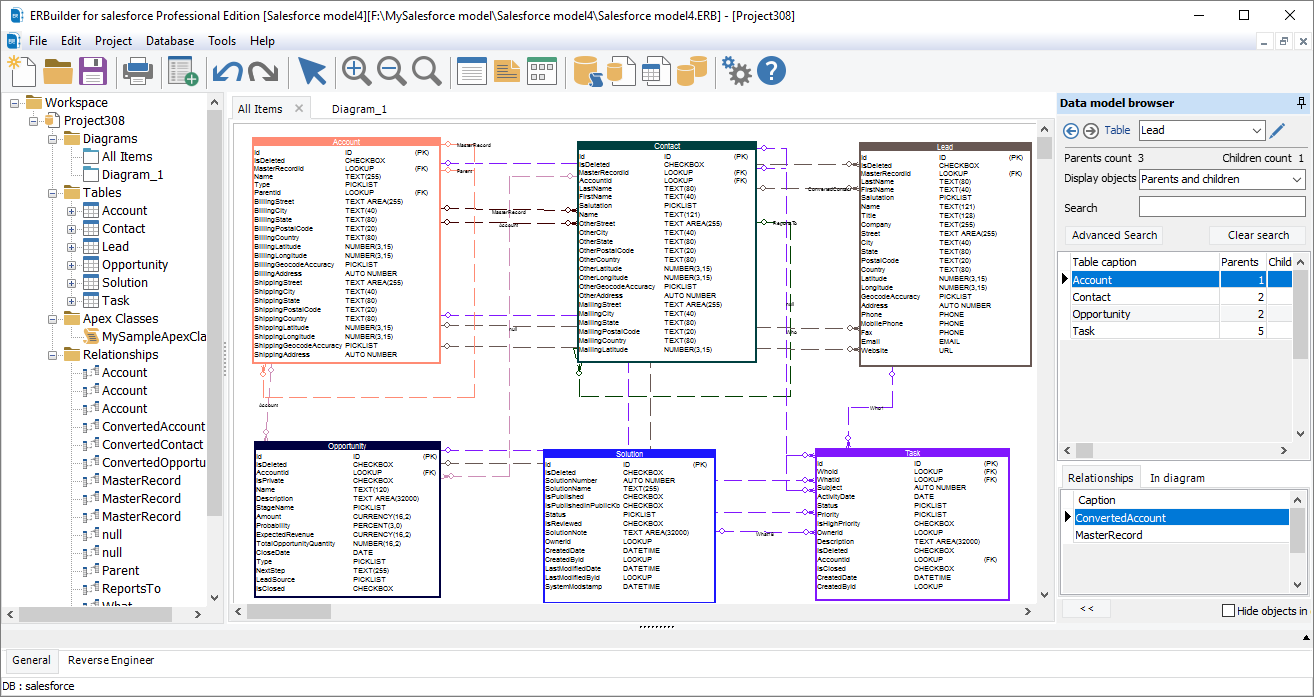Undo the last action

tap(228, 71)
